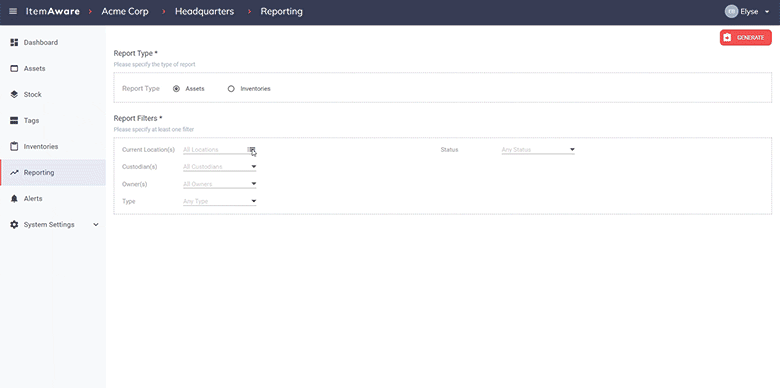780x388 pixels.
Task: Open the Elyse user dropdown arrow
Action: pyautogui.click(x=767, y=12)
